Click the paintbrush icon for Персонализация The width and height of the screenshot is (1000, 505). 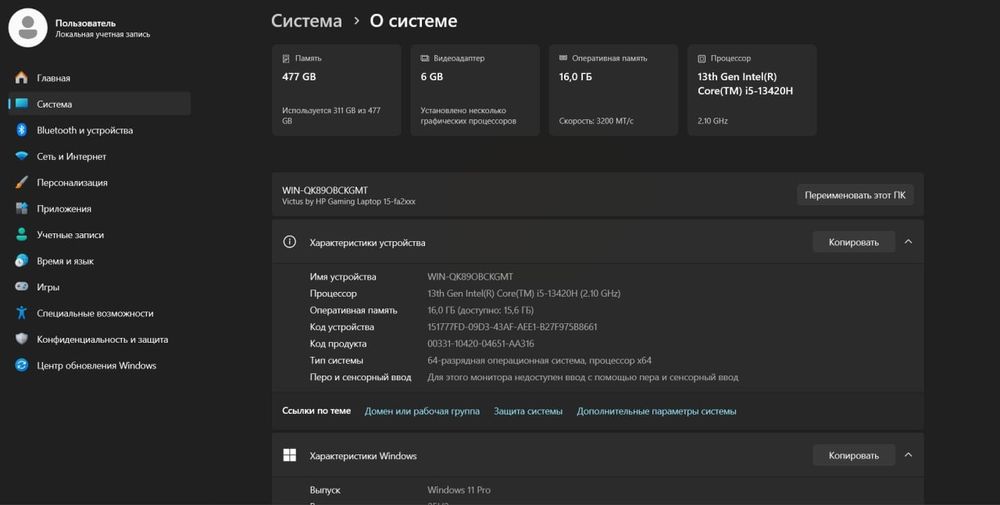22,182
